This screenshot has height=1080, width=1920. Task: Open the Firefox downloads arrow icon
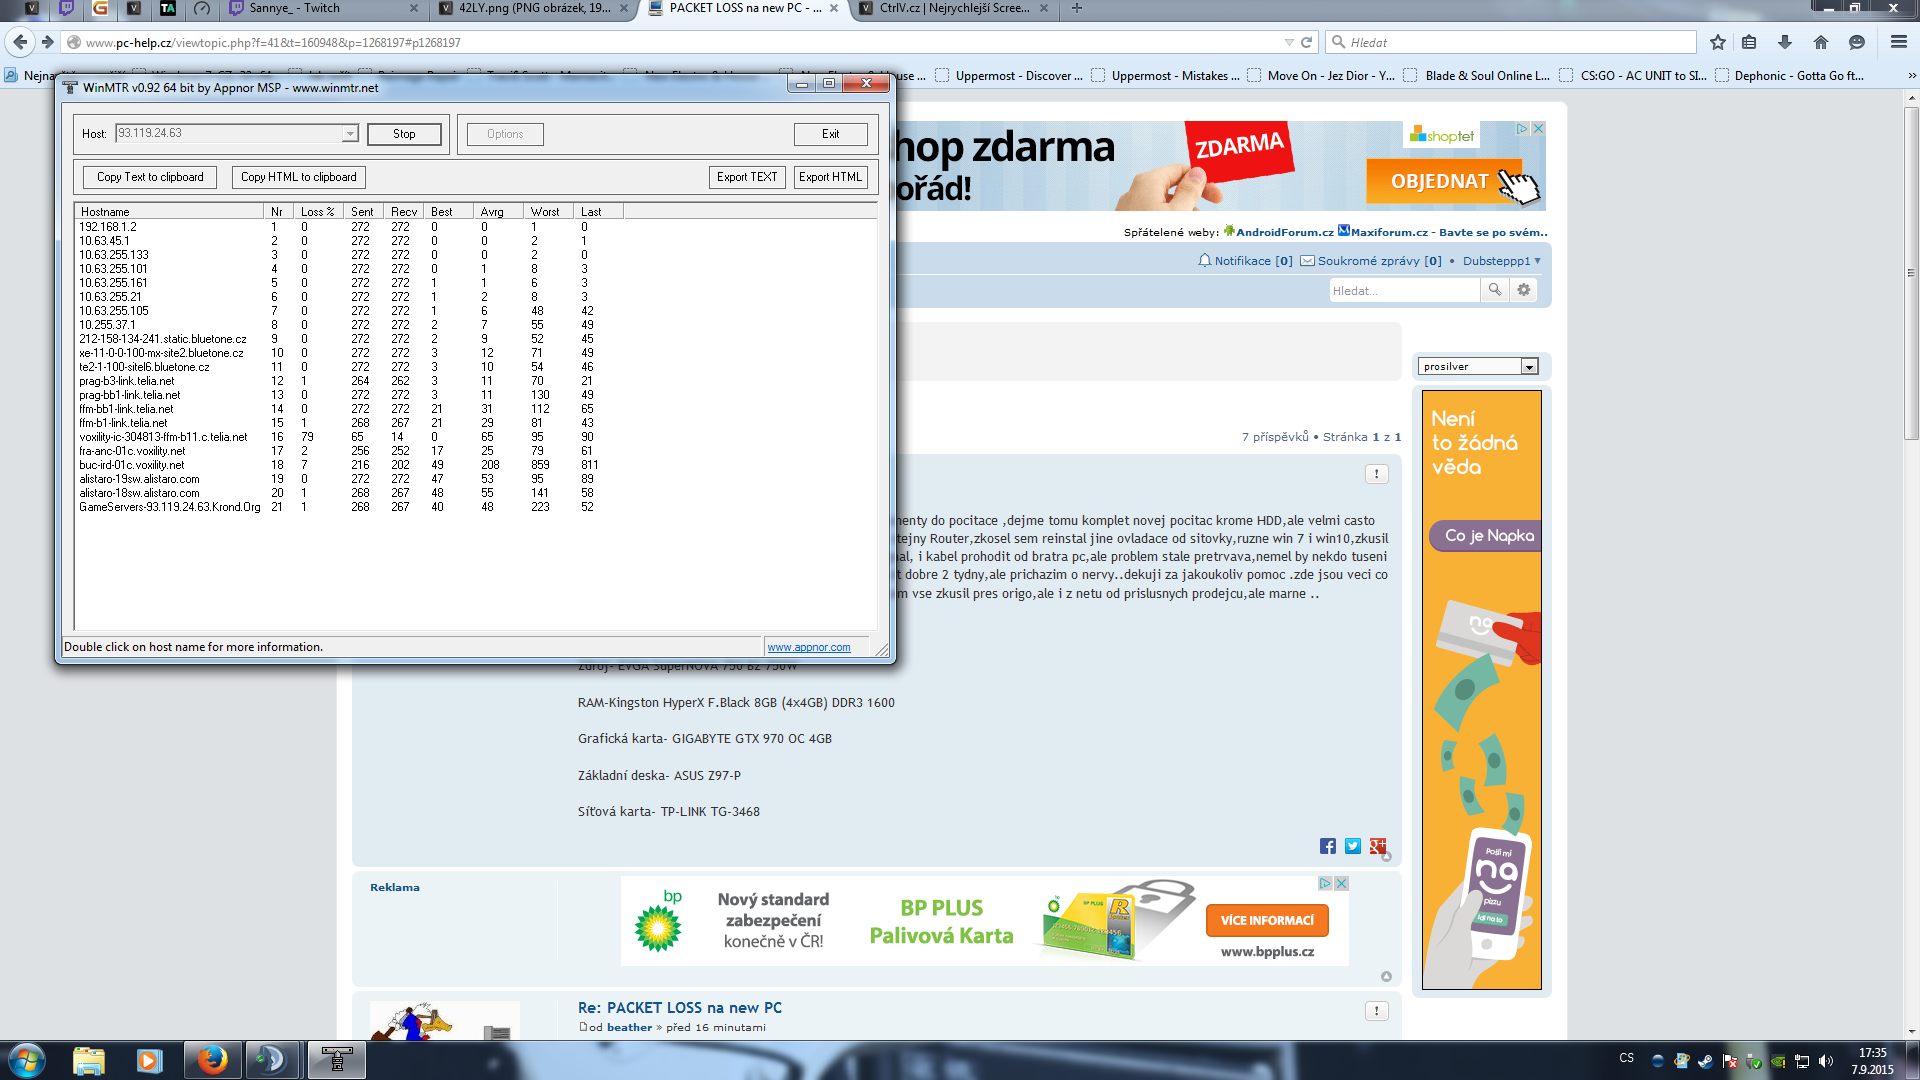(x=1785, y=42)
